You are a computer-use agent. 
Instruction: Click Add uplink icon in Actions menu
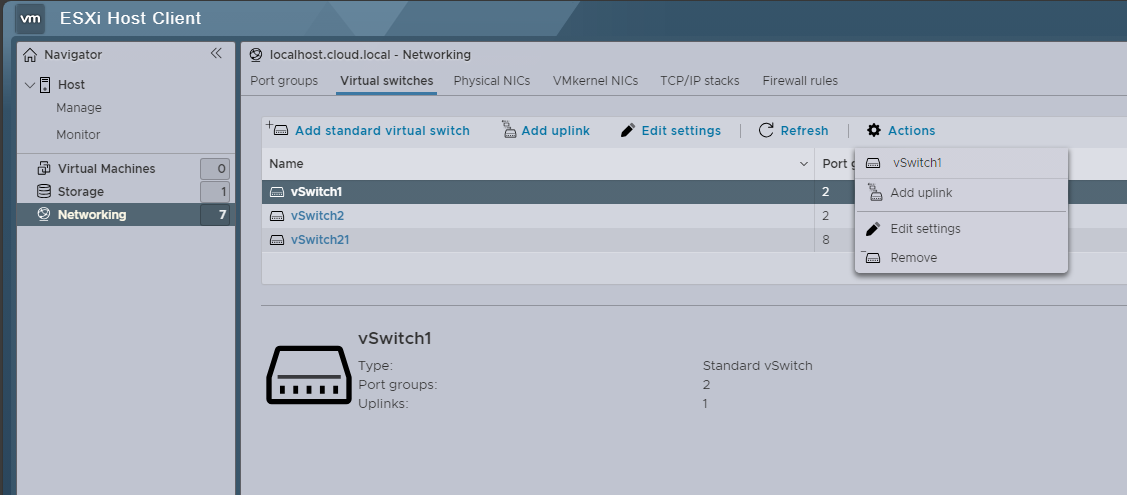coord(874,192)
